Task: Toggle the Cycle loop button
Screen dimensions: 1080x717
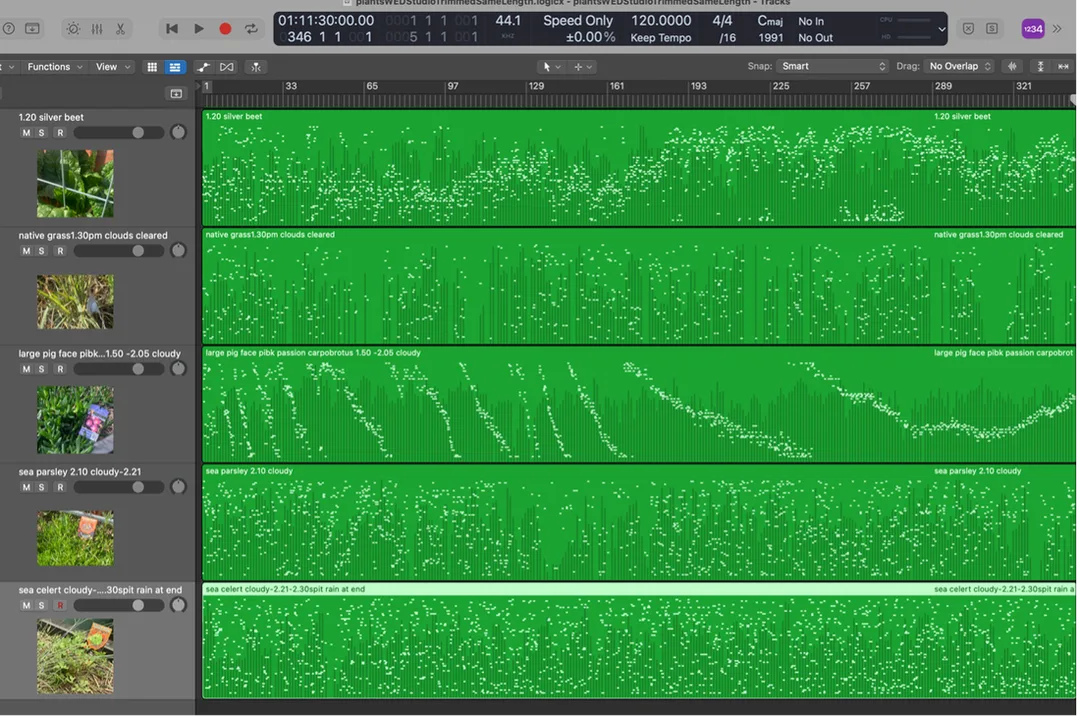Action: coord(251,29)
